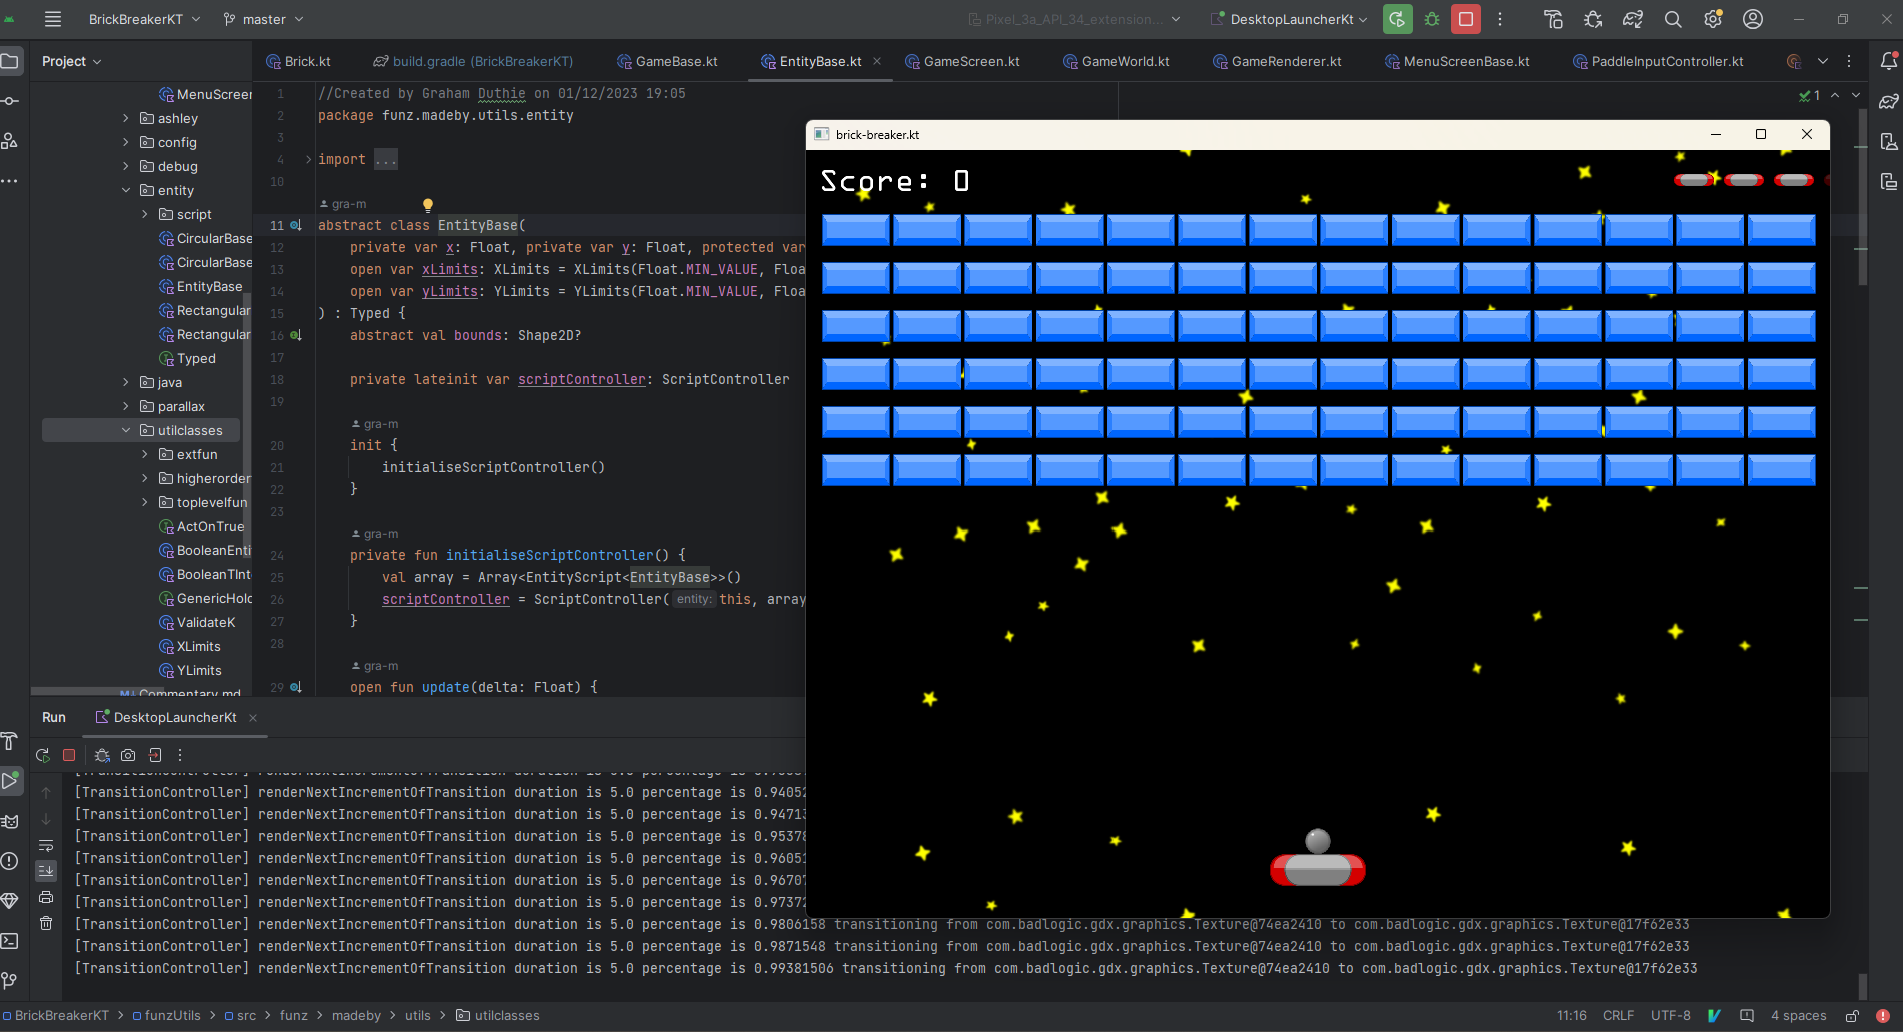This screenshot has height=1032, width=1903.
Task: Open the Terminal tool window
Action: coord(10,941)
